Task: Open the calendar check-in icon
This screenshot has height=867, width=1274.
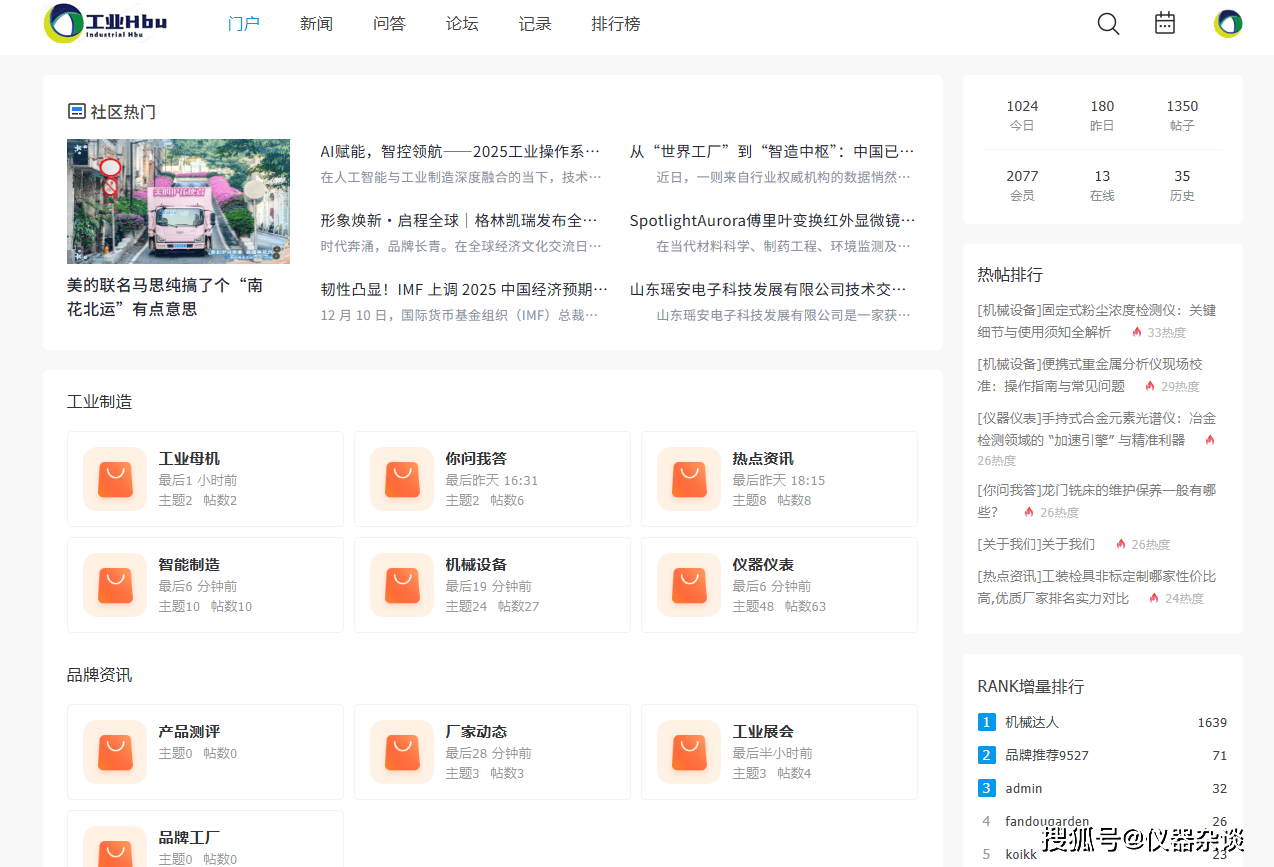Action: (1165, 23)
